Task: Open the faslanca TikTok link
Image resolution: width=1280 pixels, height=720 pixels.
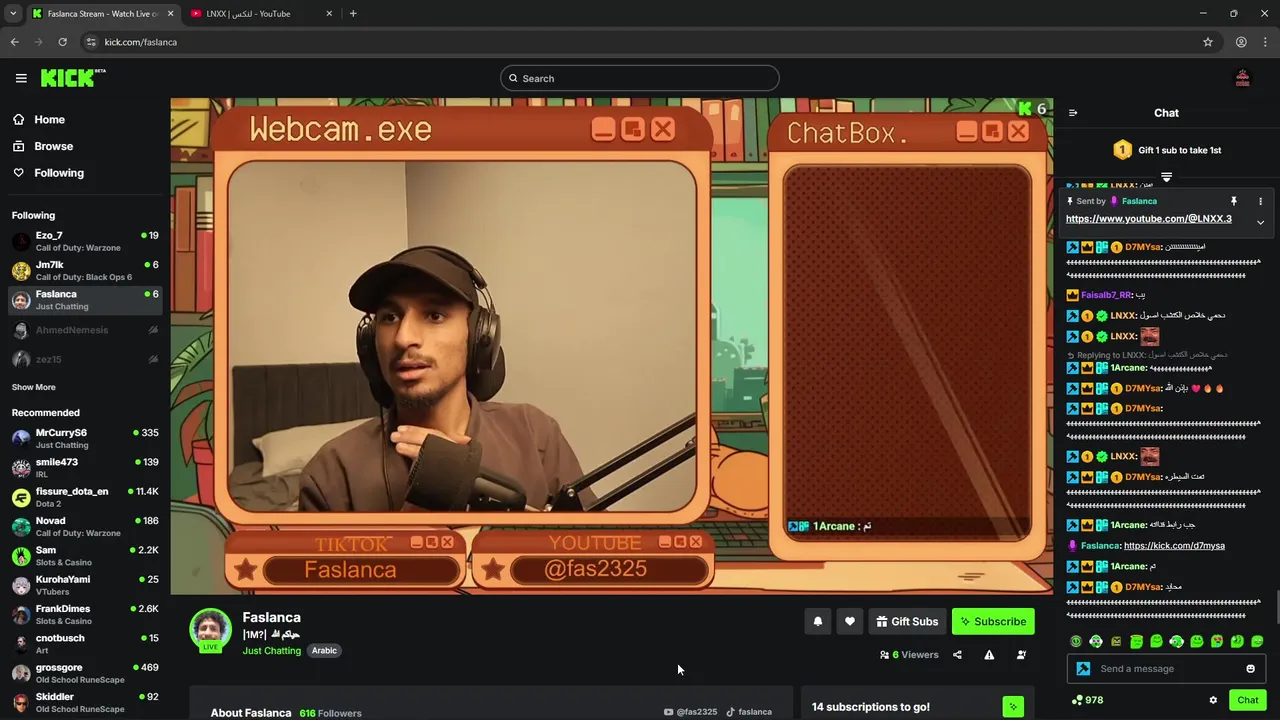Action: 749,712
